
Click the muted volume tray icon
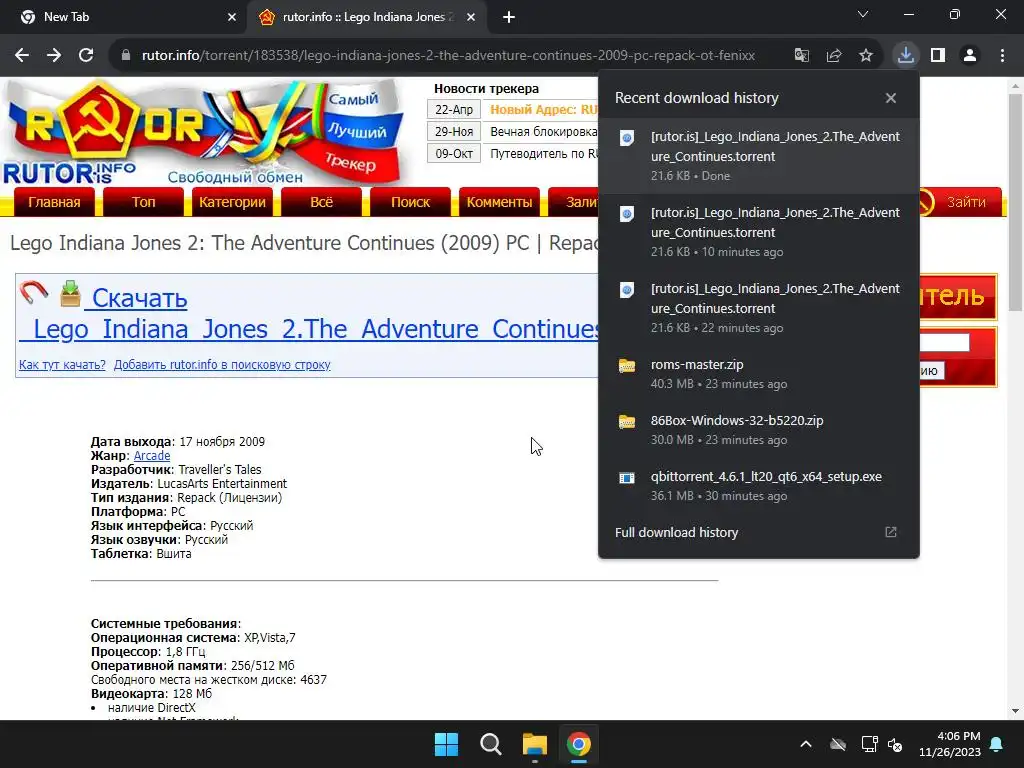point(895,744)
